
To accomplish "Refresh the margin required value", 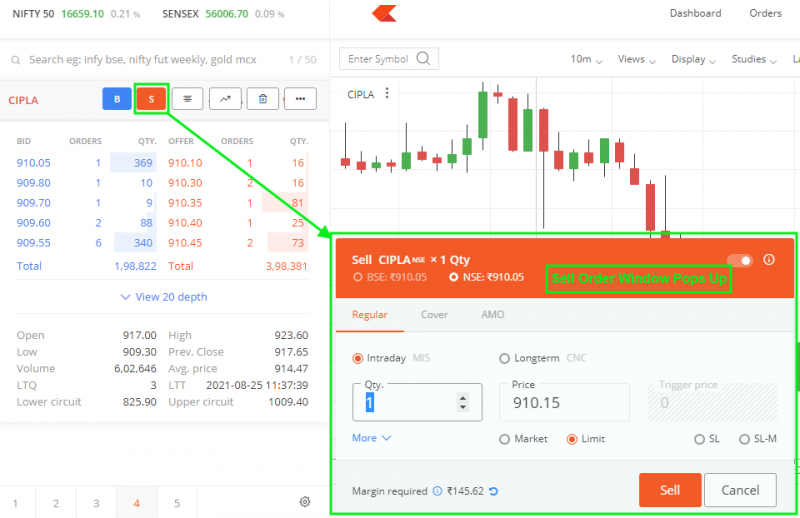I will tap(493, 491).
